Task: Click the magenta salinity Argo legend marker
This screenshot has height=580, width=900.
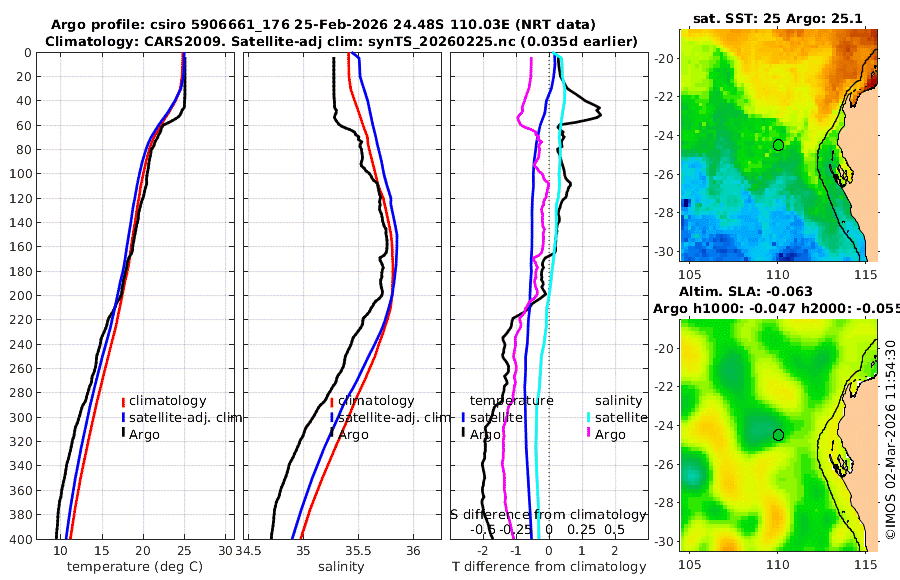Action: [589, 434]
